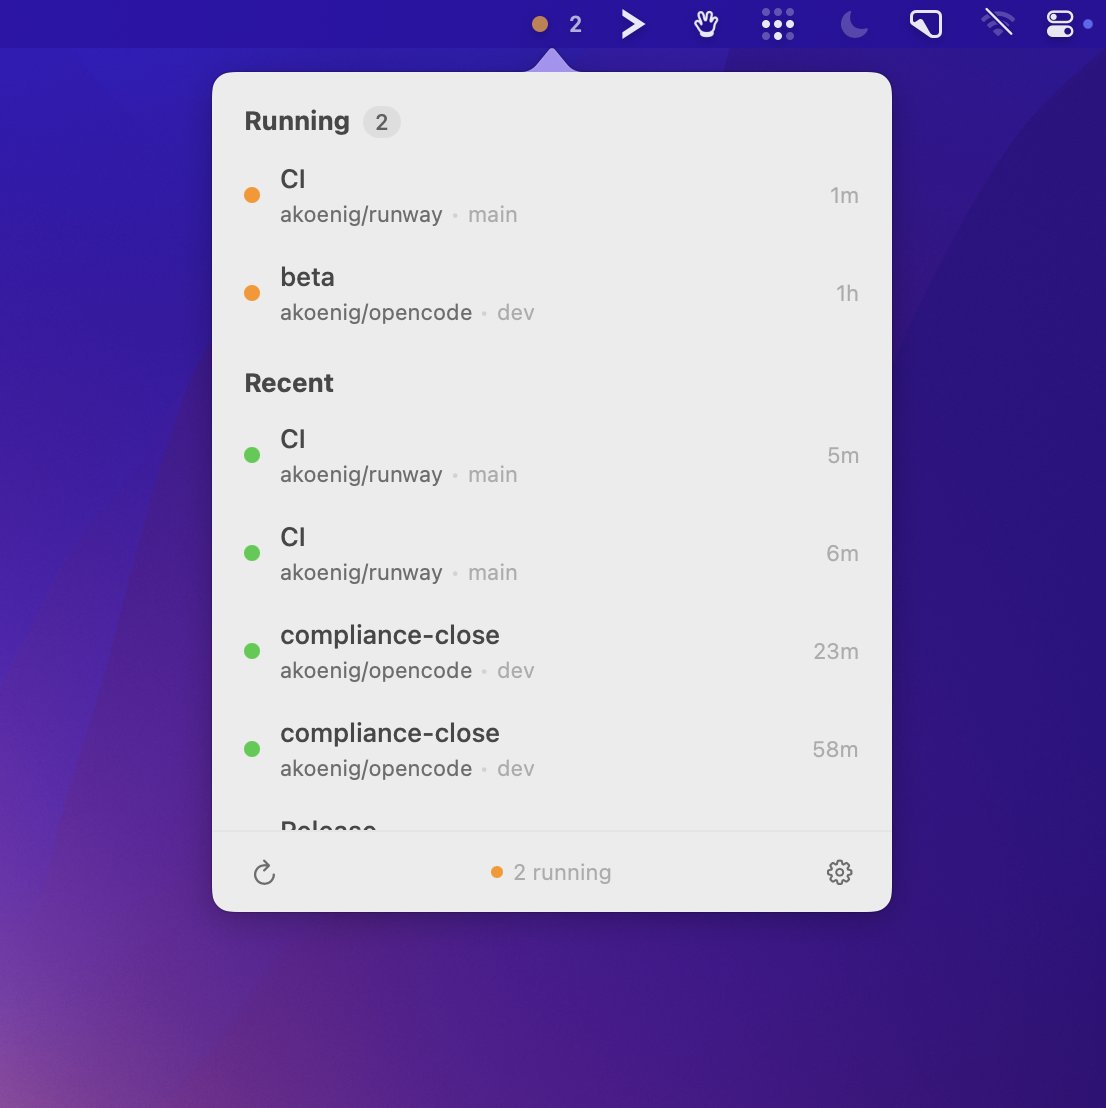Refresh the workflow runs list
This screenshot has height=1108, width=1106.
point(264,873)
